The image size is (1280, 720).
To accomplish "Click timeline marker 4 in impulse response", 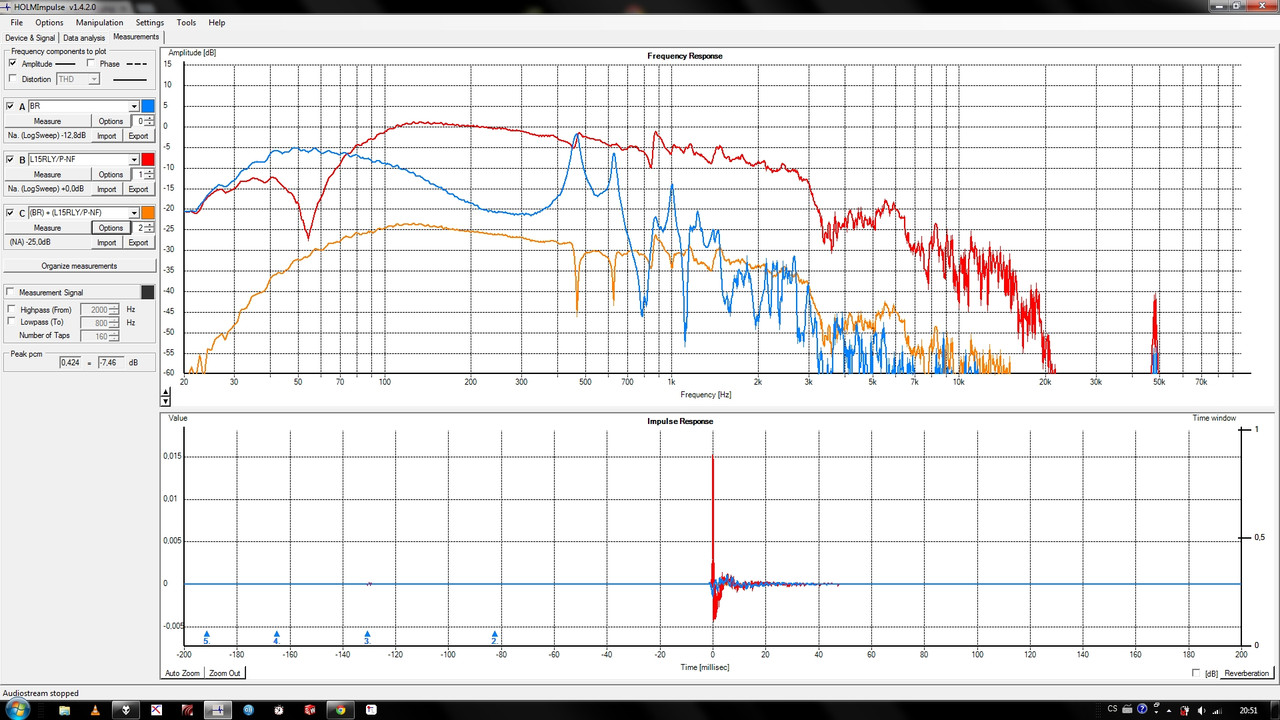I will click(x=277, y=637).
